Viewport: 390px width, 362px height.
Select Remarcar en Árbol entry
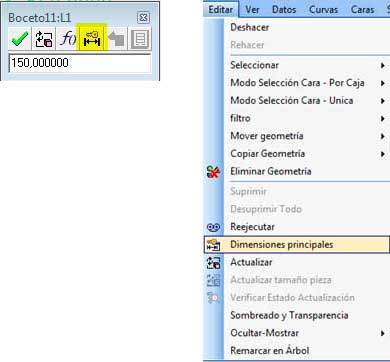(x=297, y=350)
